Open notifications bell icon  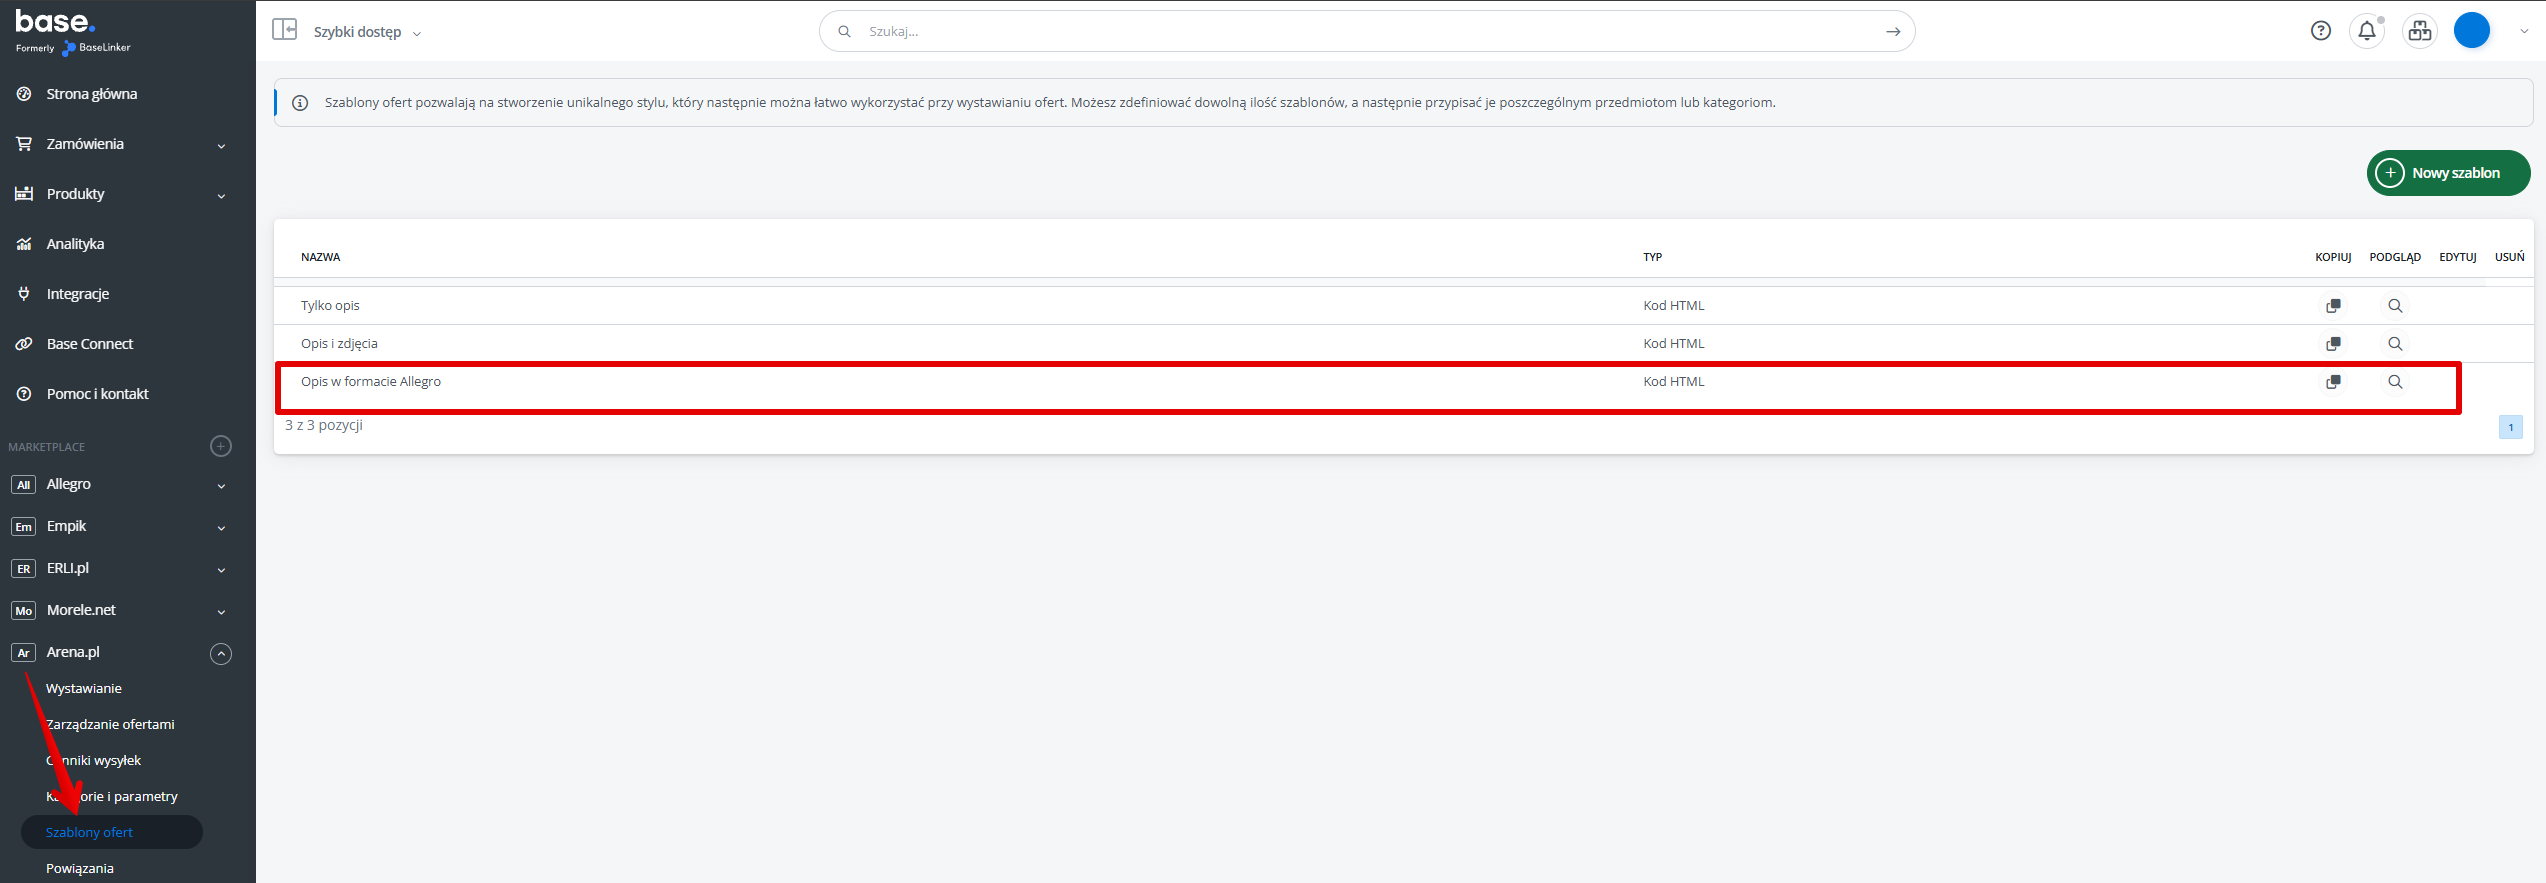2367,31
